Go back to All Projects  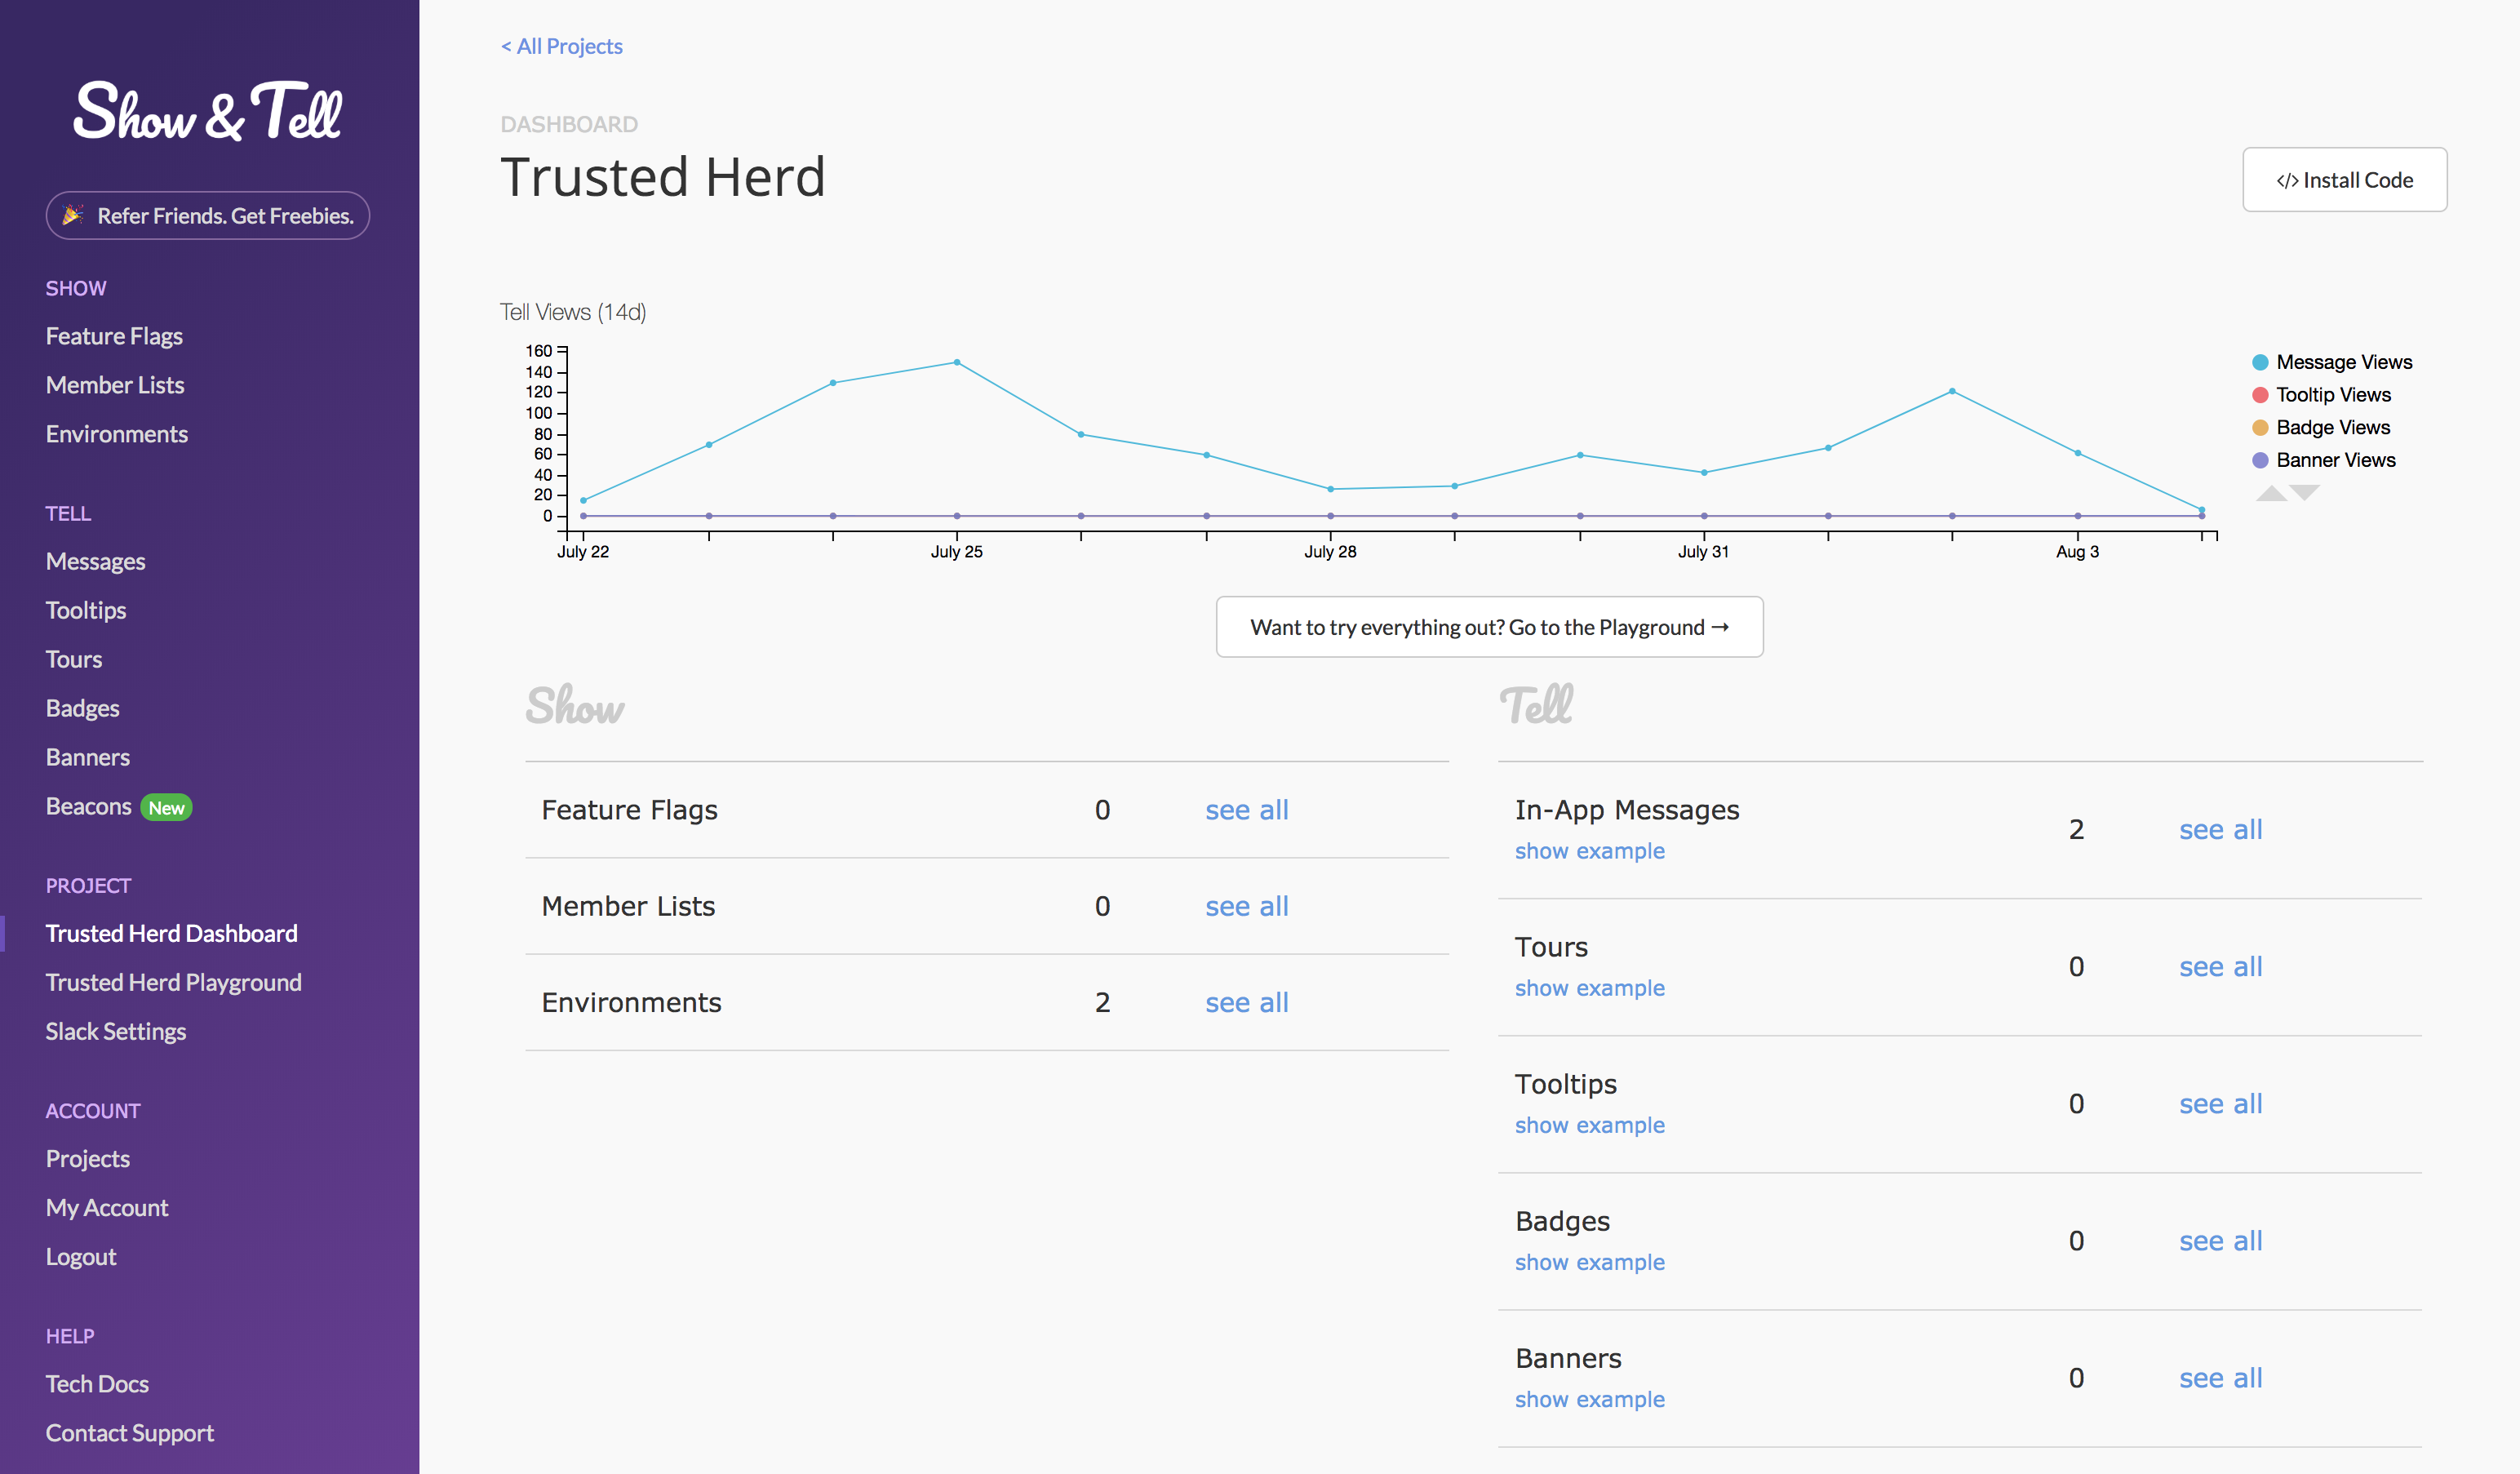(x=562, y=46)
